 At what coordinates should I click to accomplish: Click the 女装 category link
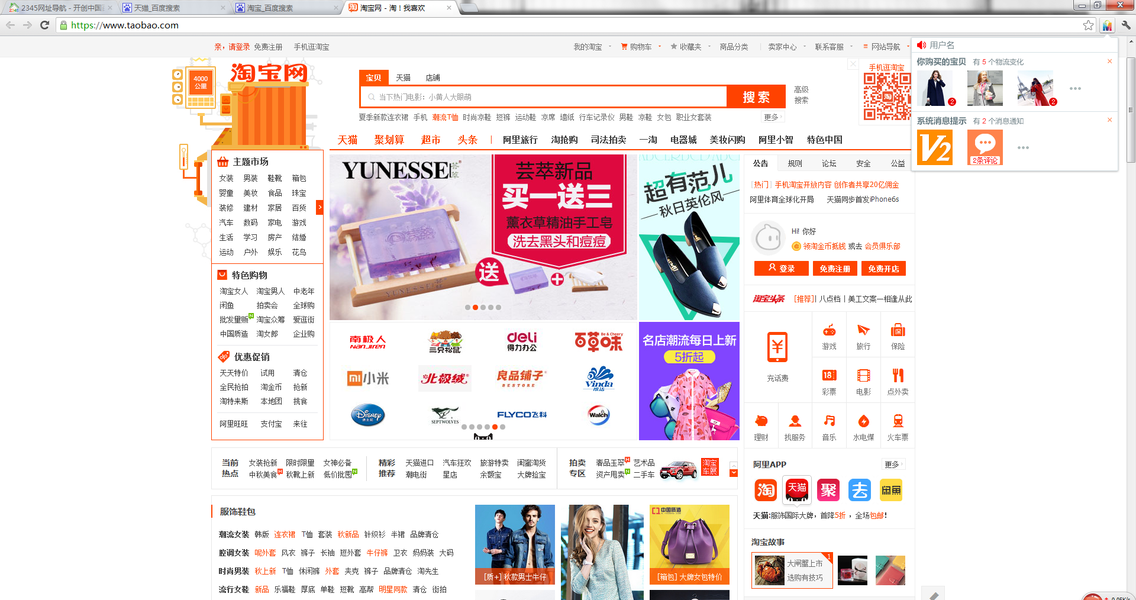pyautogui.click(x=226, y=178)
